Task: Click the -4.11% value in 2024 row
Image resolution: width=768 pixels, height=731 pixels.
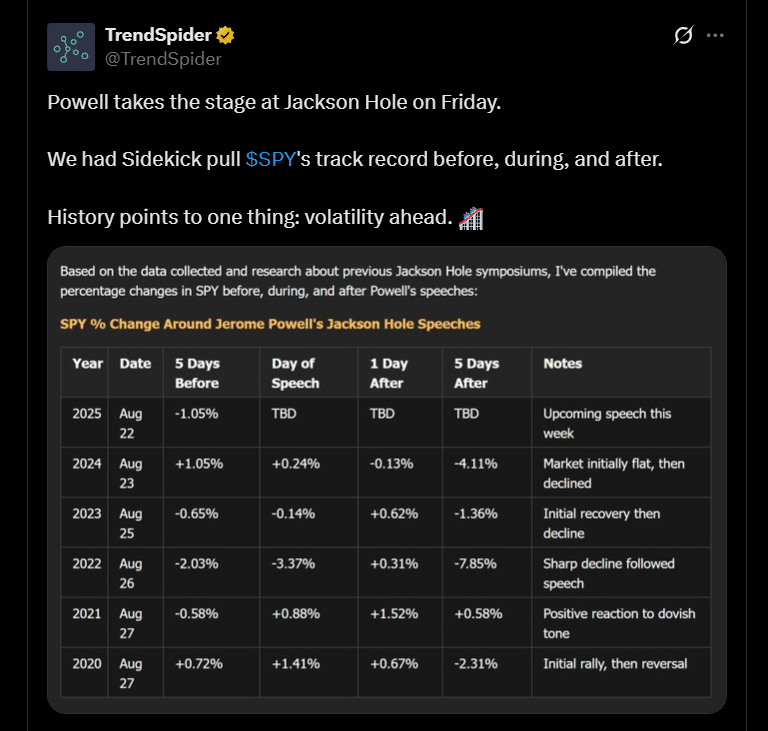Action: pos(476,464)
